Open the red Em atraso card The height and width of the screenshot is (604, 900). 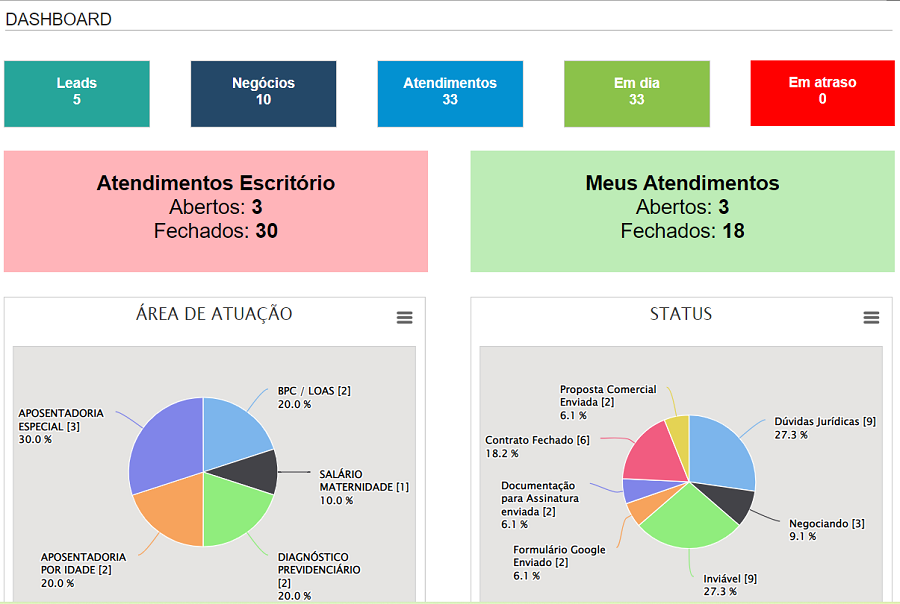pyautogui.click(x=822, y=93)
